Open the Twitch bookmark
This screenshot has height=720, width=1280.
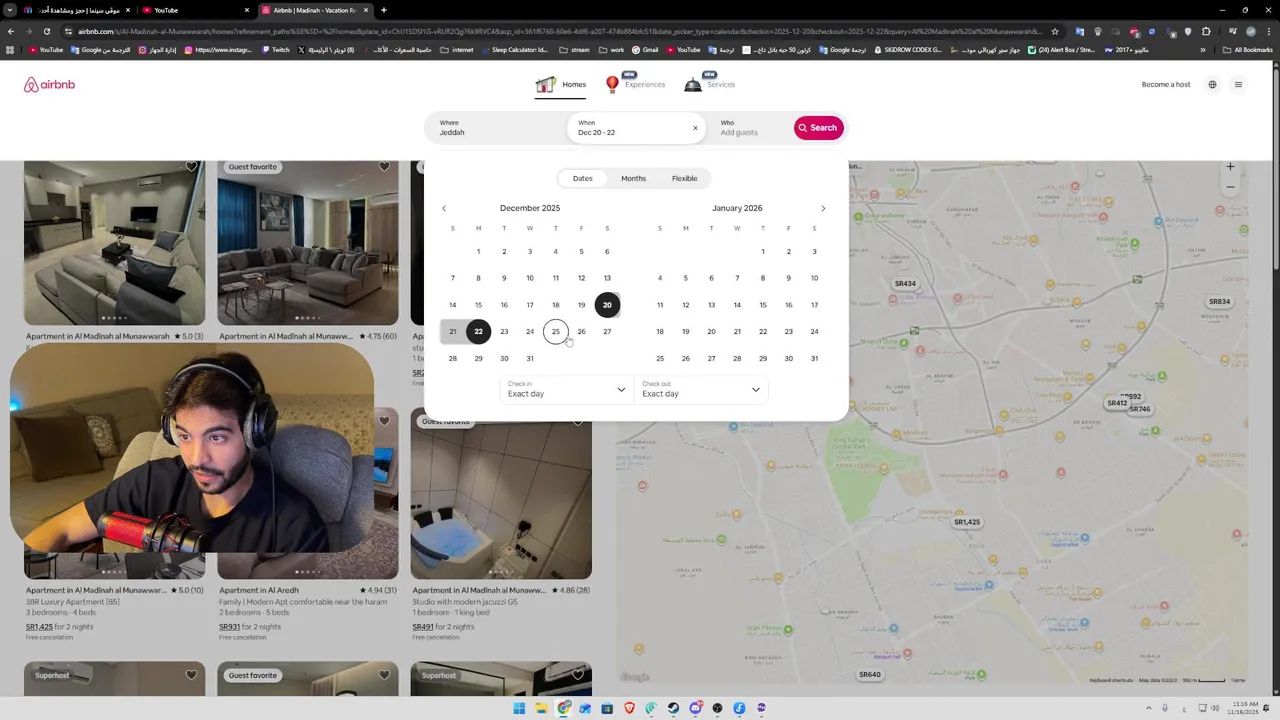pos(275,49)
